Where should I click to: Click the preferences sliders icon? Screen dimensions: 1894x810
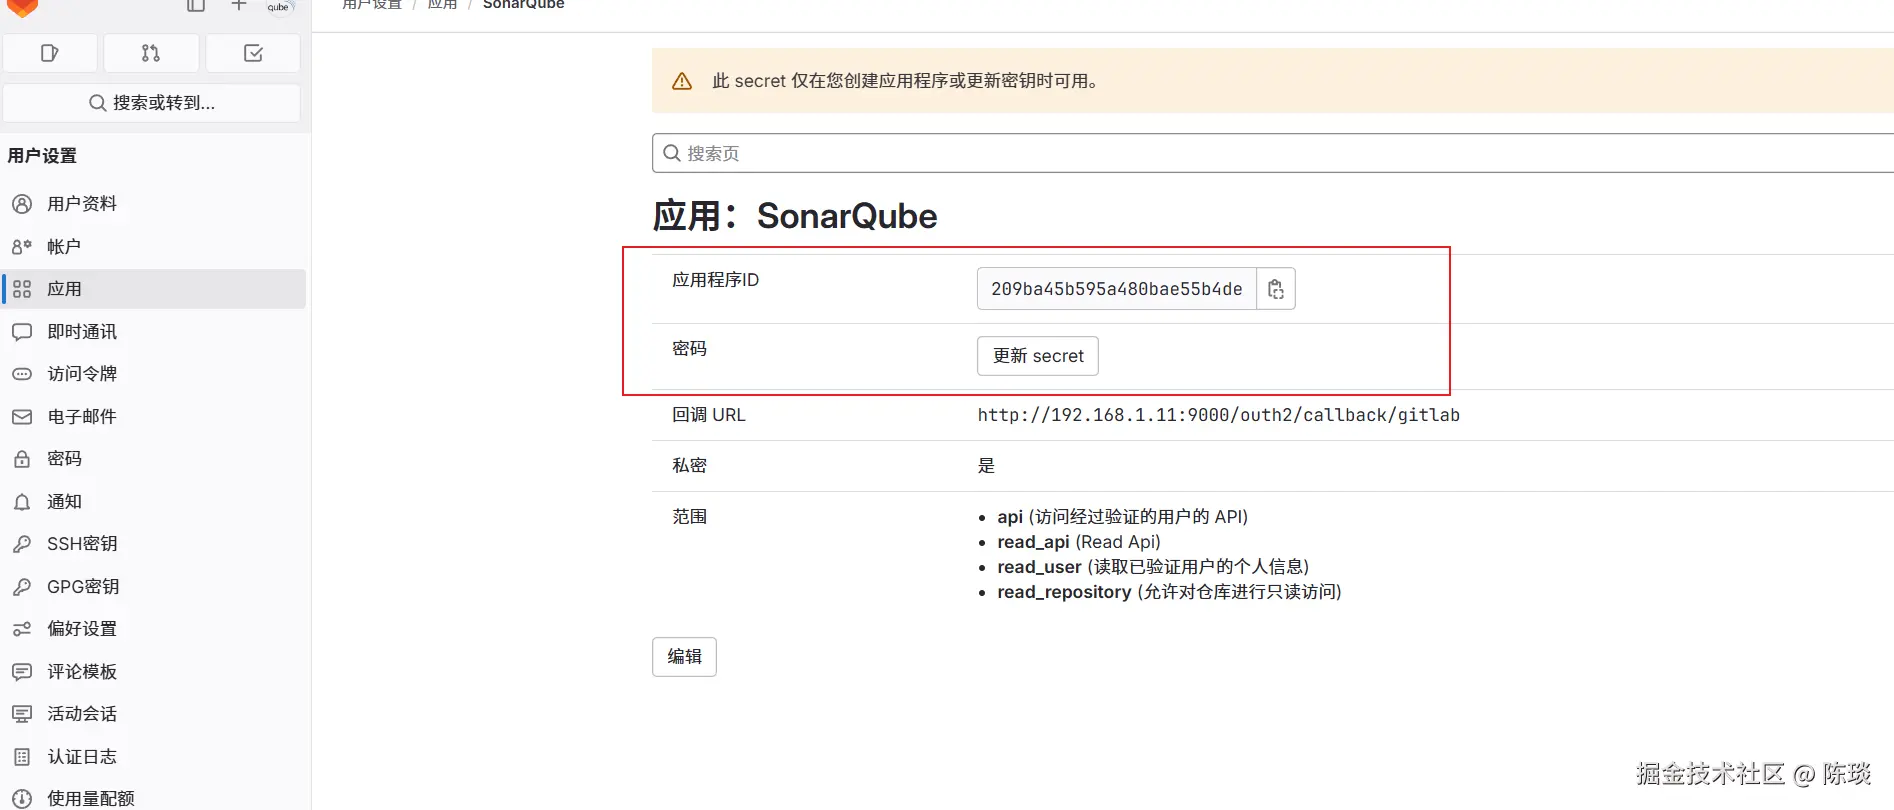click(x=22, y=629)
